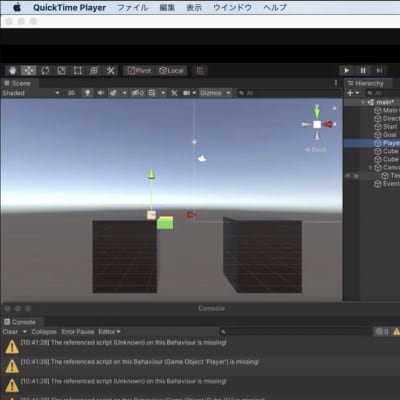Viewport: 400px width, 400px height.
Task: Toggle Console Collapse button
Action: coord(44,332)
